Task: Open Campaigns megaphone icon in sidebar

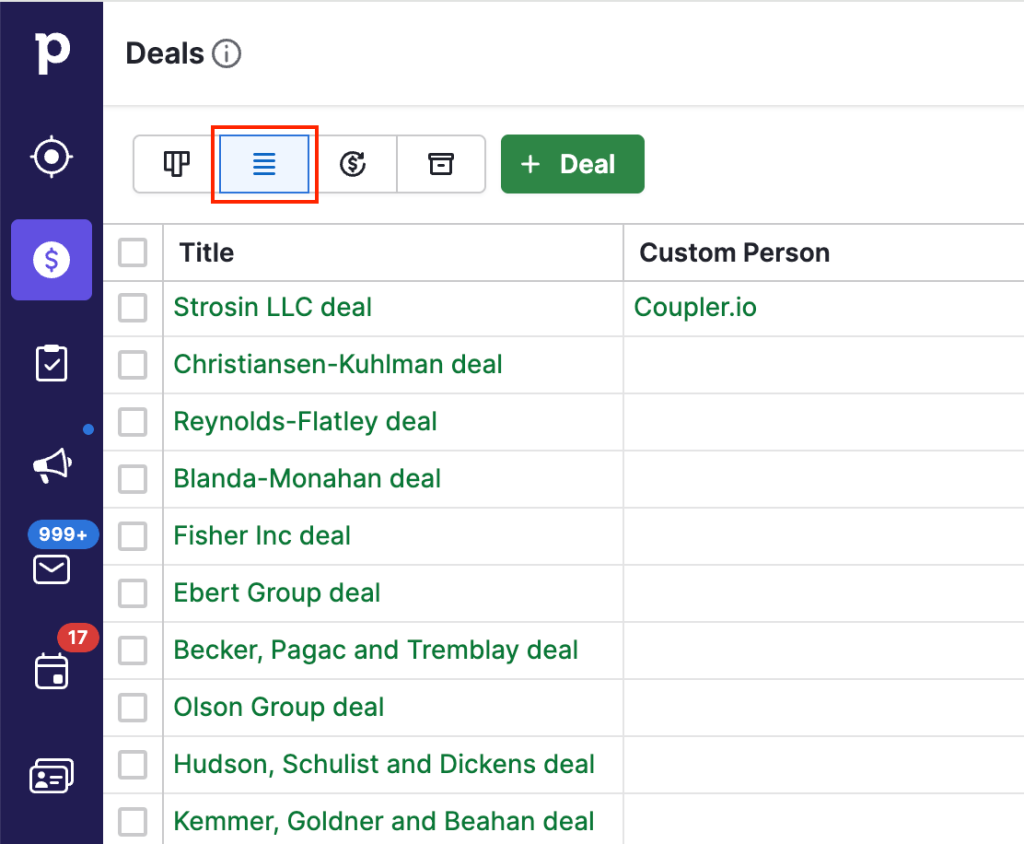Action: 52,465
